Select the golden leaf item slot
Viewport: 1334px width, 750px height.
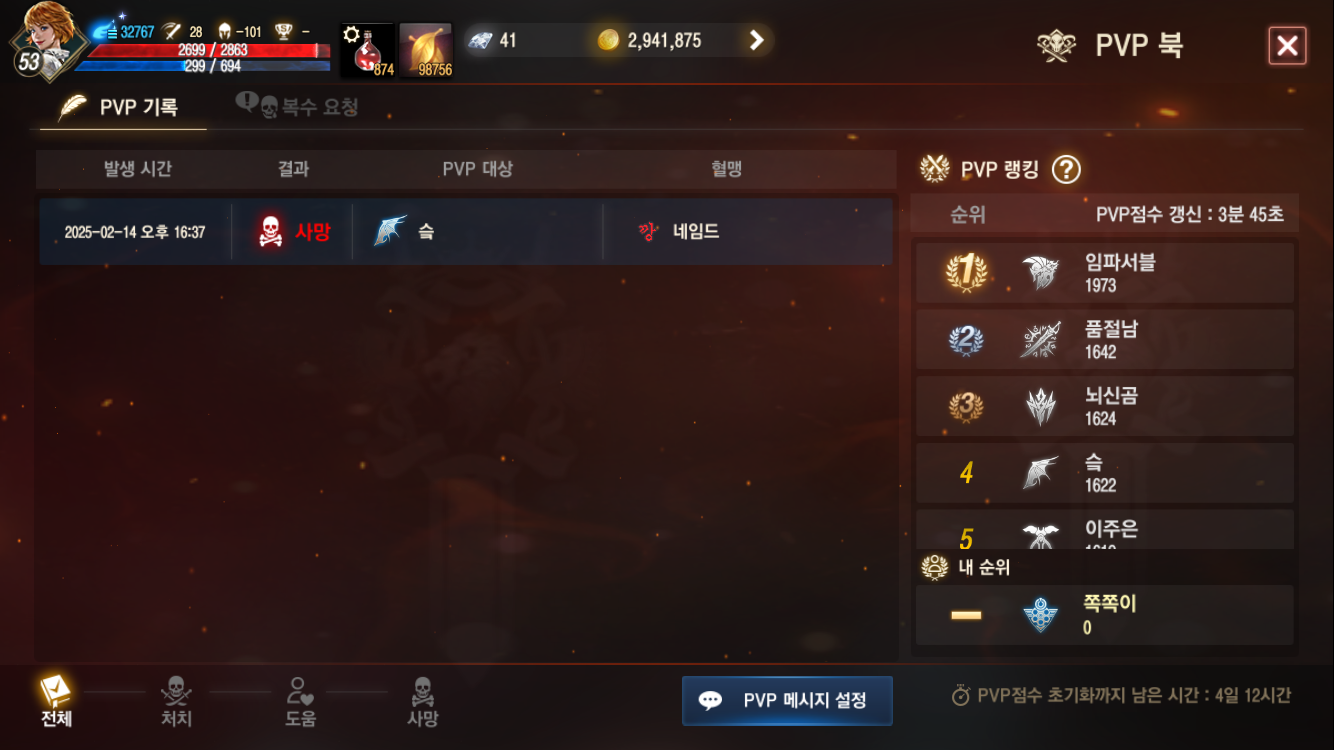[426, 50]
